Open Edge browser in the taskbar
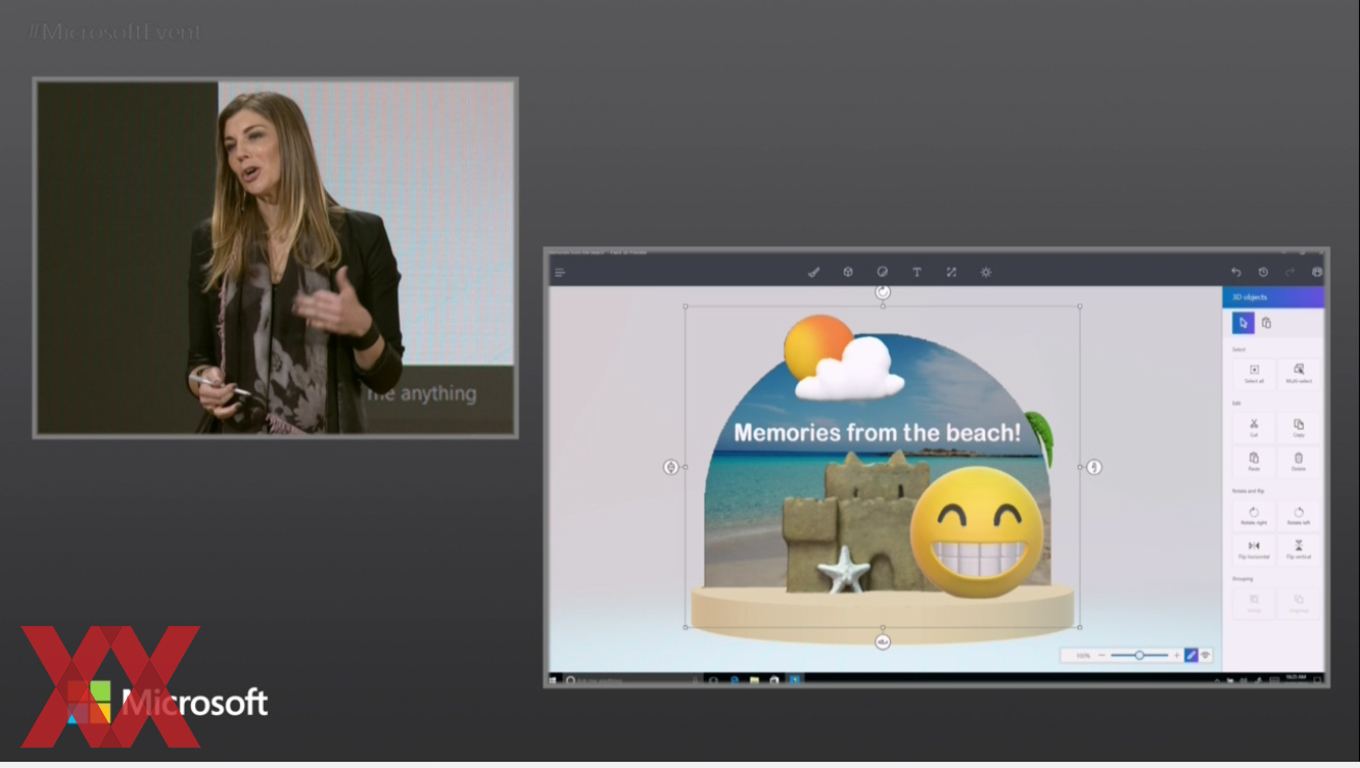1360x768 pixels. tap(734, 680)
